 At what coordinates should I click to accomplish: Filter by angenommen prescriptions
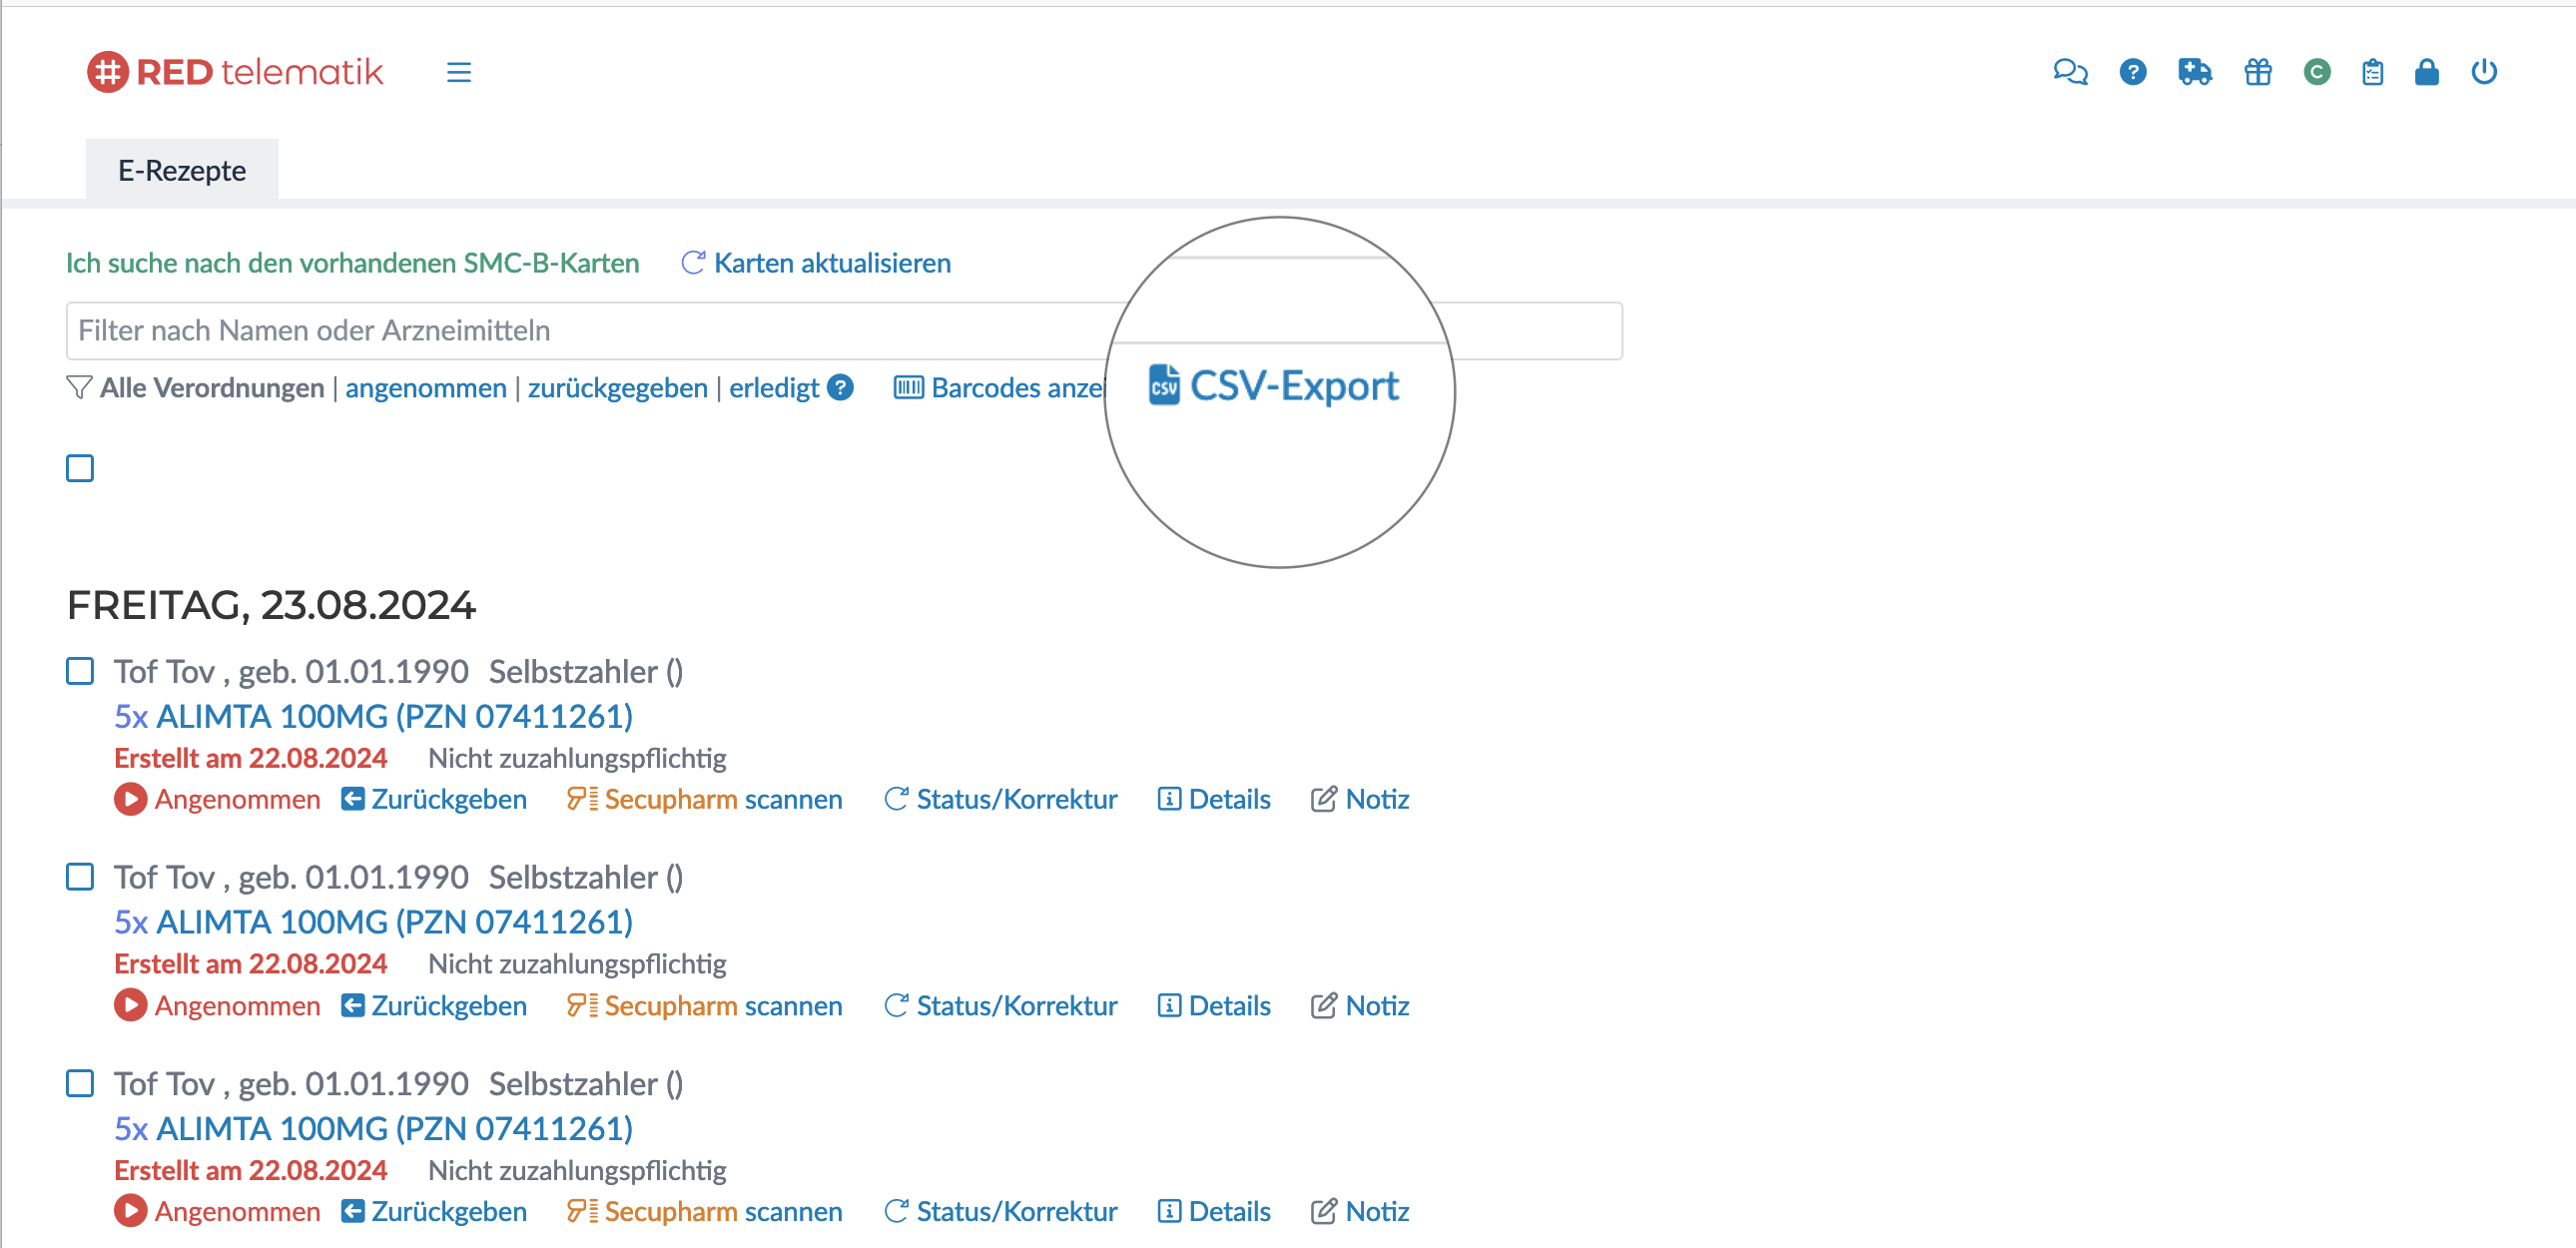point(426,388)
